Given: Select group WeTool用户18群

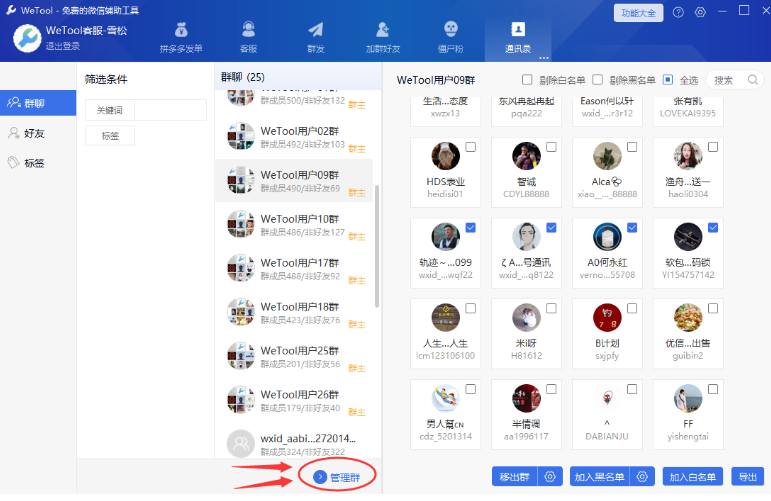Looking at the screenshot, I should 294,312.
